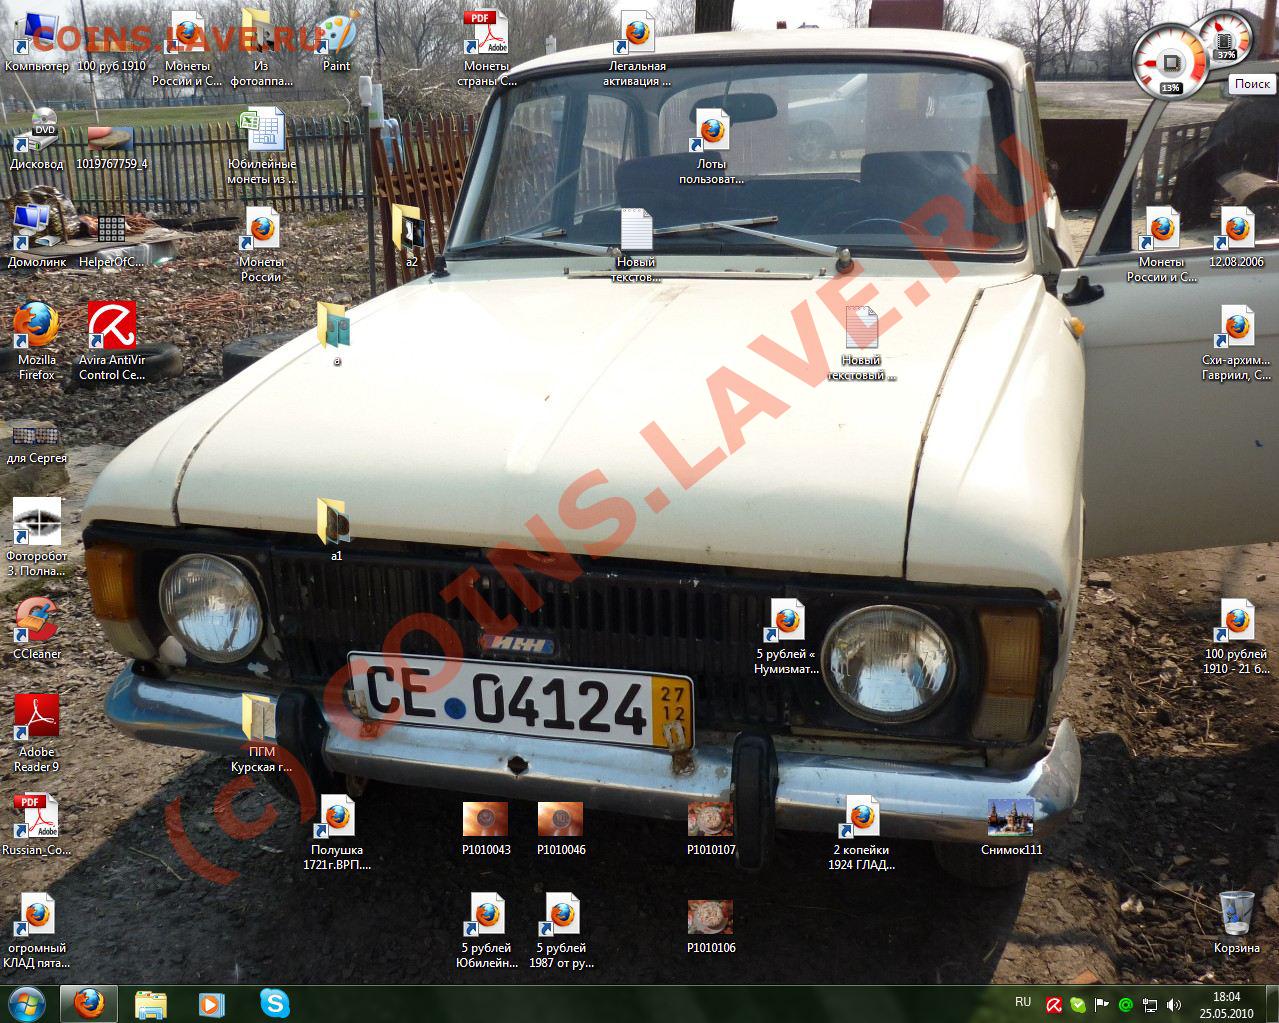Click Skype icon in taskbar
The width and height of the screenshot is (1279, 1023).
click(273, 1003)
